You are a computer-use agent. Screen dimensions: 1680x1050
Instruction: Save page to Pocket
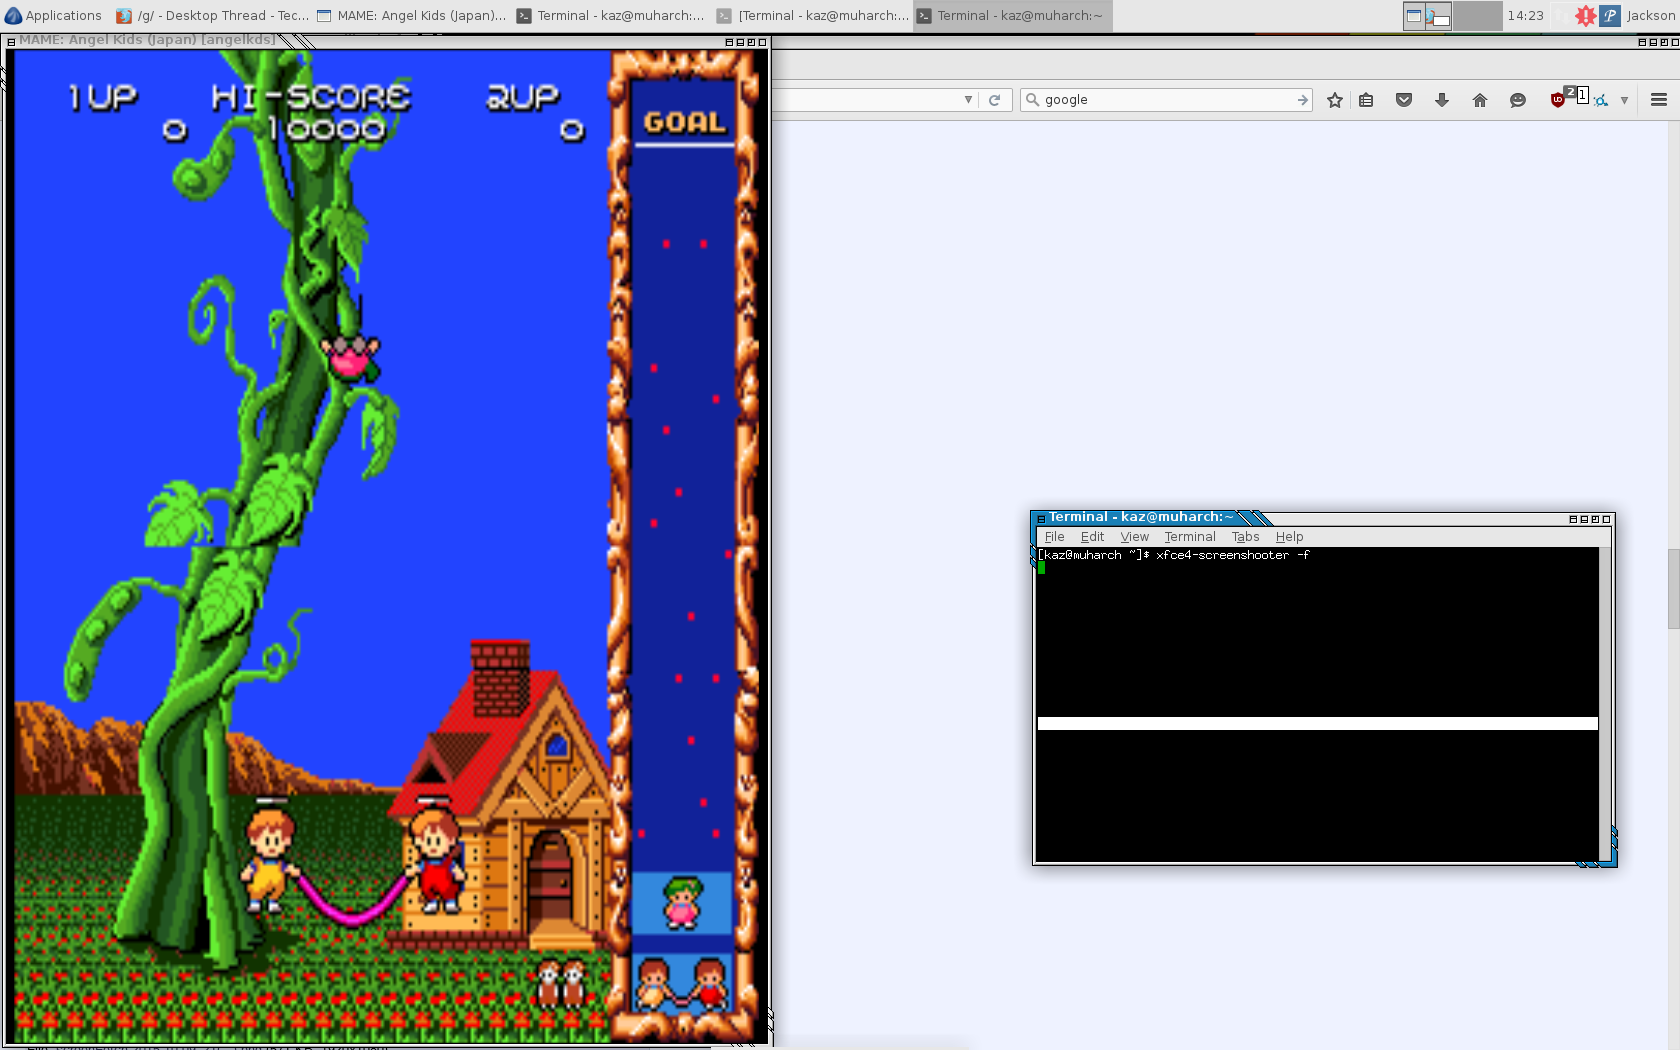[x=1404, y=100]
